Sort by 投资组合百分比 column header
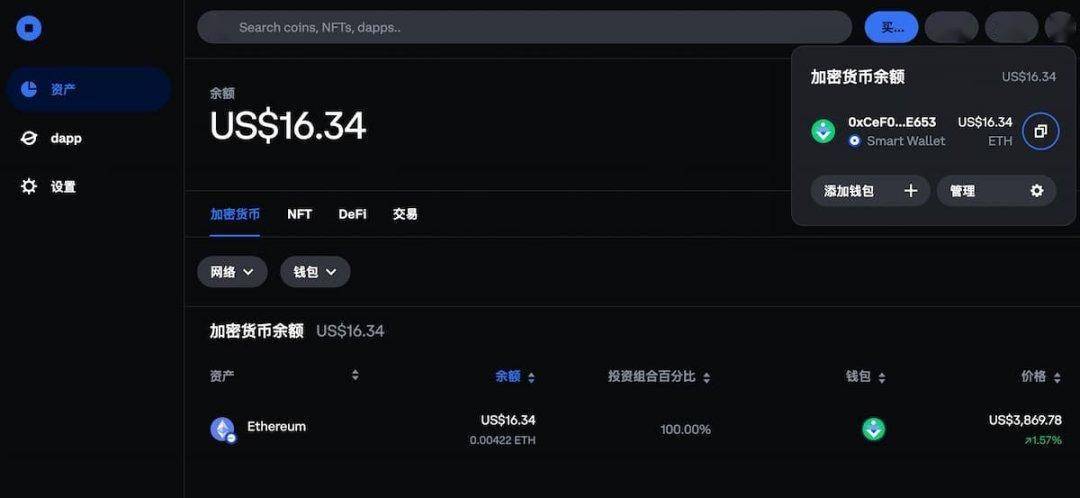 coord(658,377)
